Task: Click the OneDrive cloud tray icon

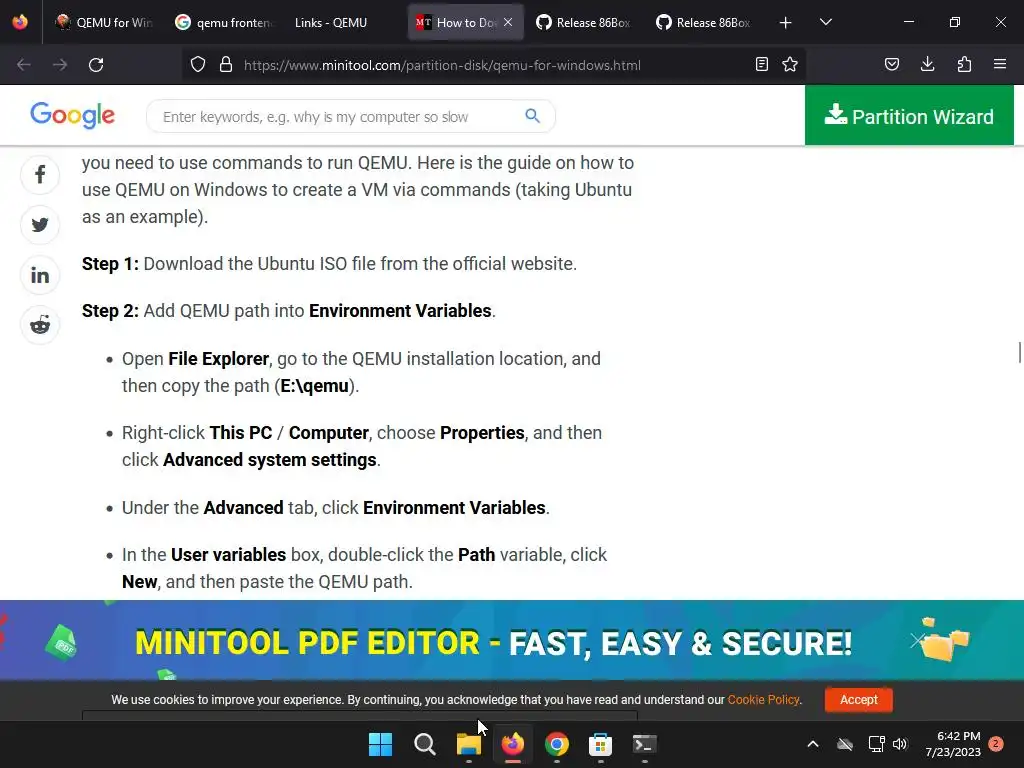Action: point(845,744)
